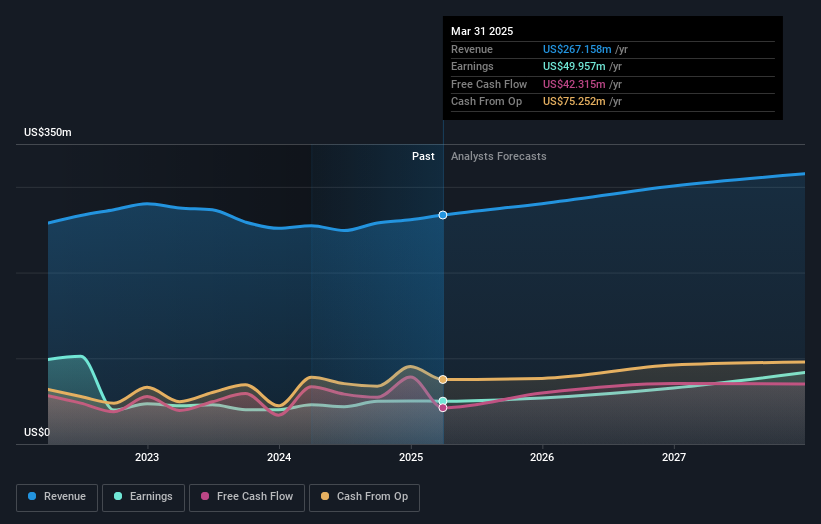Click the 2025 x-axis label

pyautogui.click(x=411, y=457)
